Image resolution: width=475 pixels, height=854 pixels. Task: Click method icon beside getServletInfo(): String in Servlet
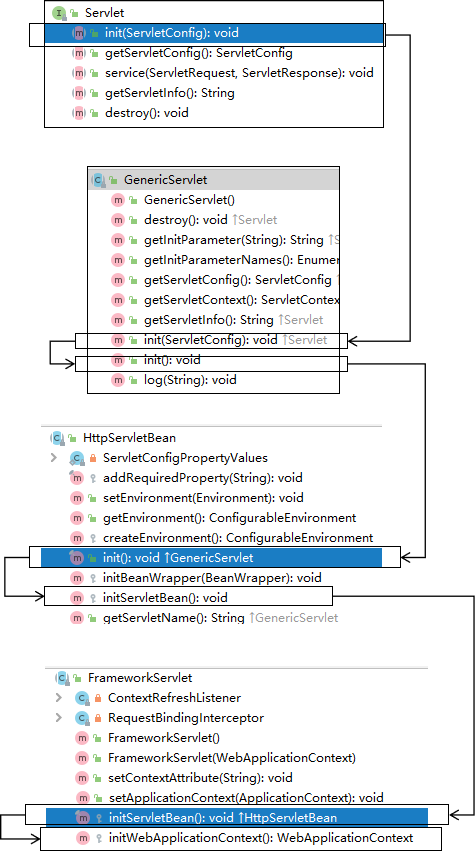point(79,93)
